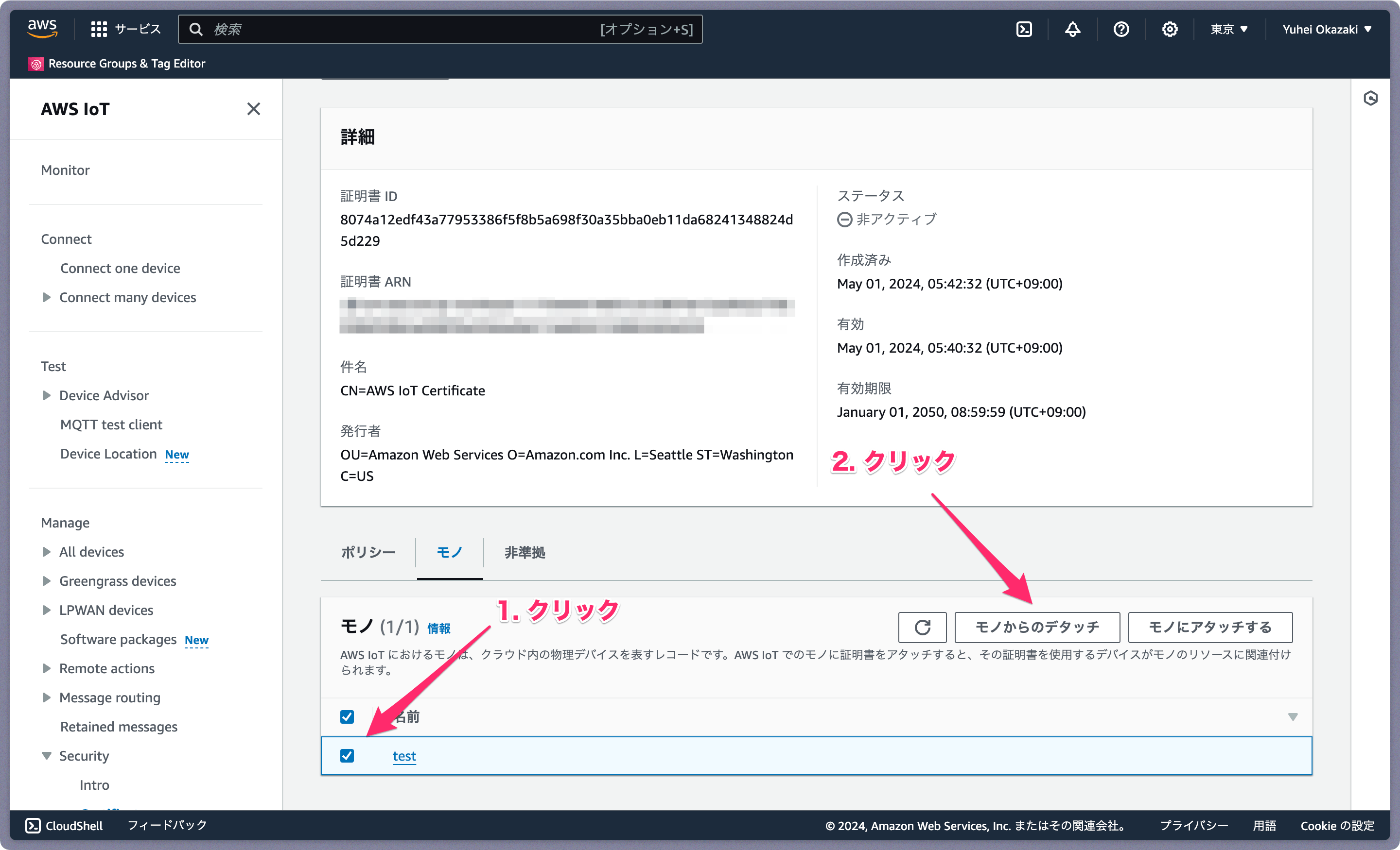Collapse the Security section

click(47, 756)
